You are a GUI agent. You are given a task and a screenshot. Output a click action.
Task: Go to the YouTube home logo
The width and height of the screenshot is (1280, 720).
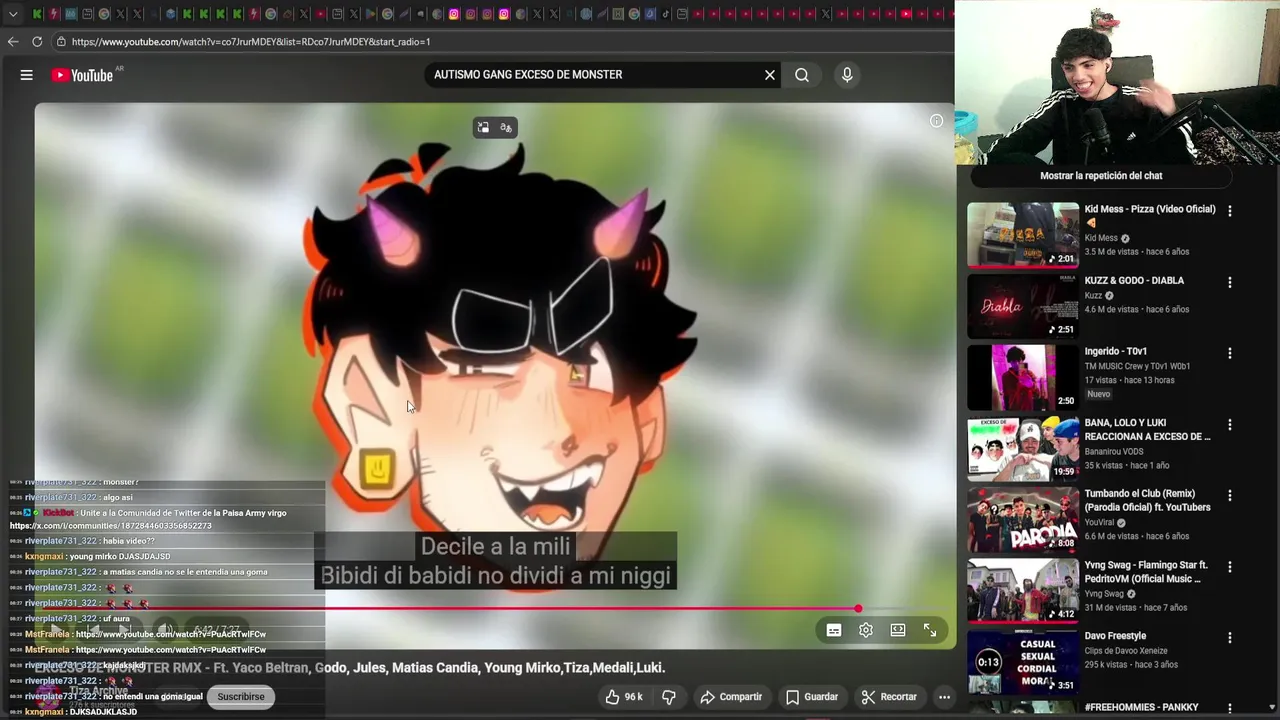(x=83, y=75)
